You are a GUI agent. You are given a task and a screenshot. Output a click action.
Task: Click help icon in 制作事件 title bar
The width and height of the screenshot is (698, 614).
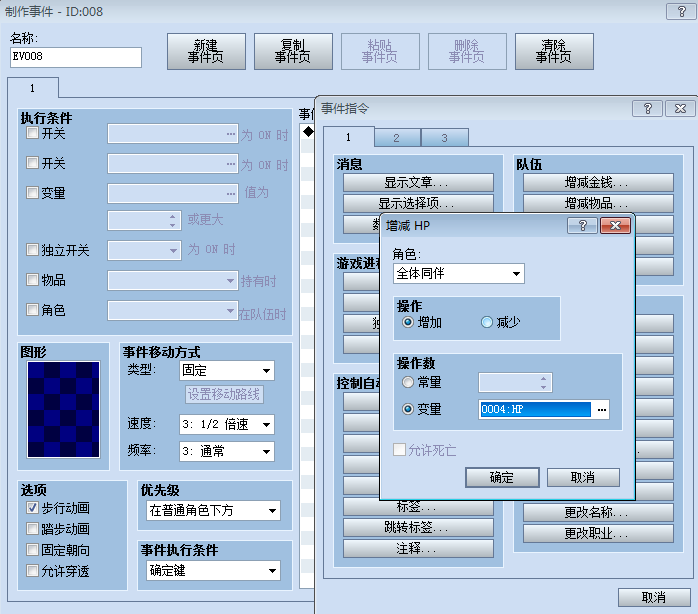681,12
